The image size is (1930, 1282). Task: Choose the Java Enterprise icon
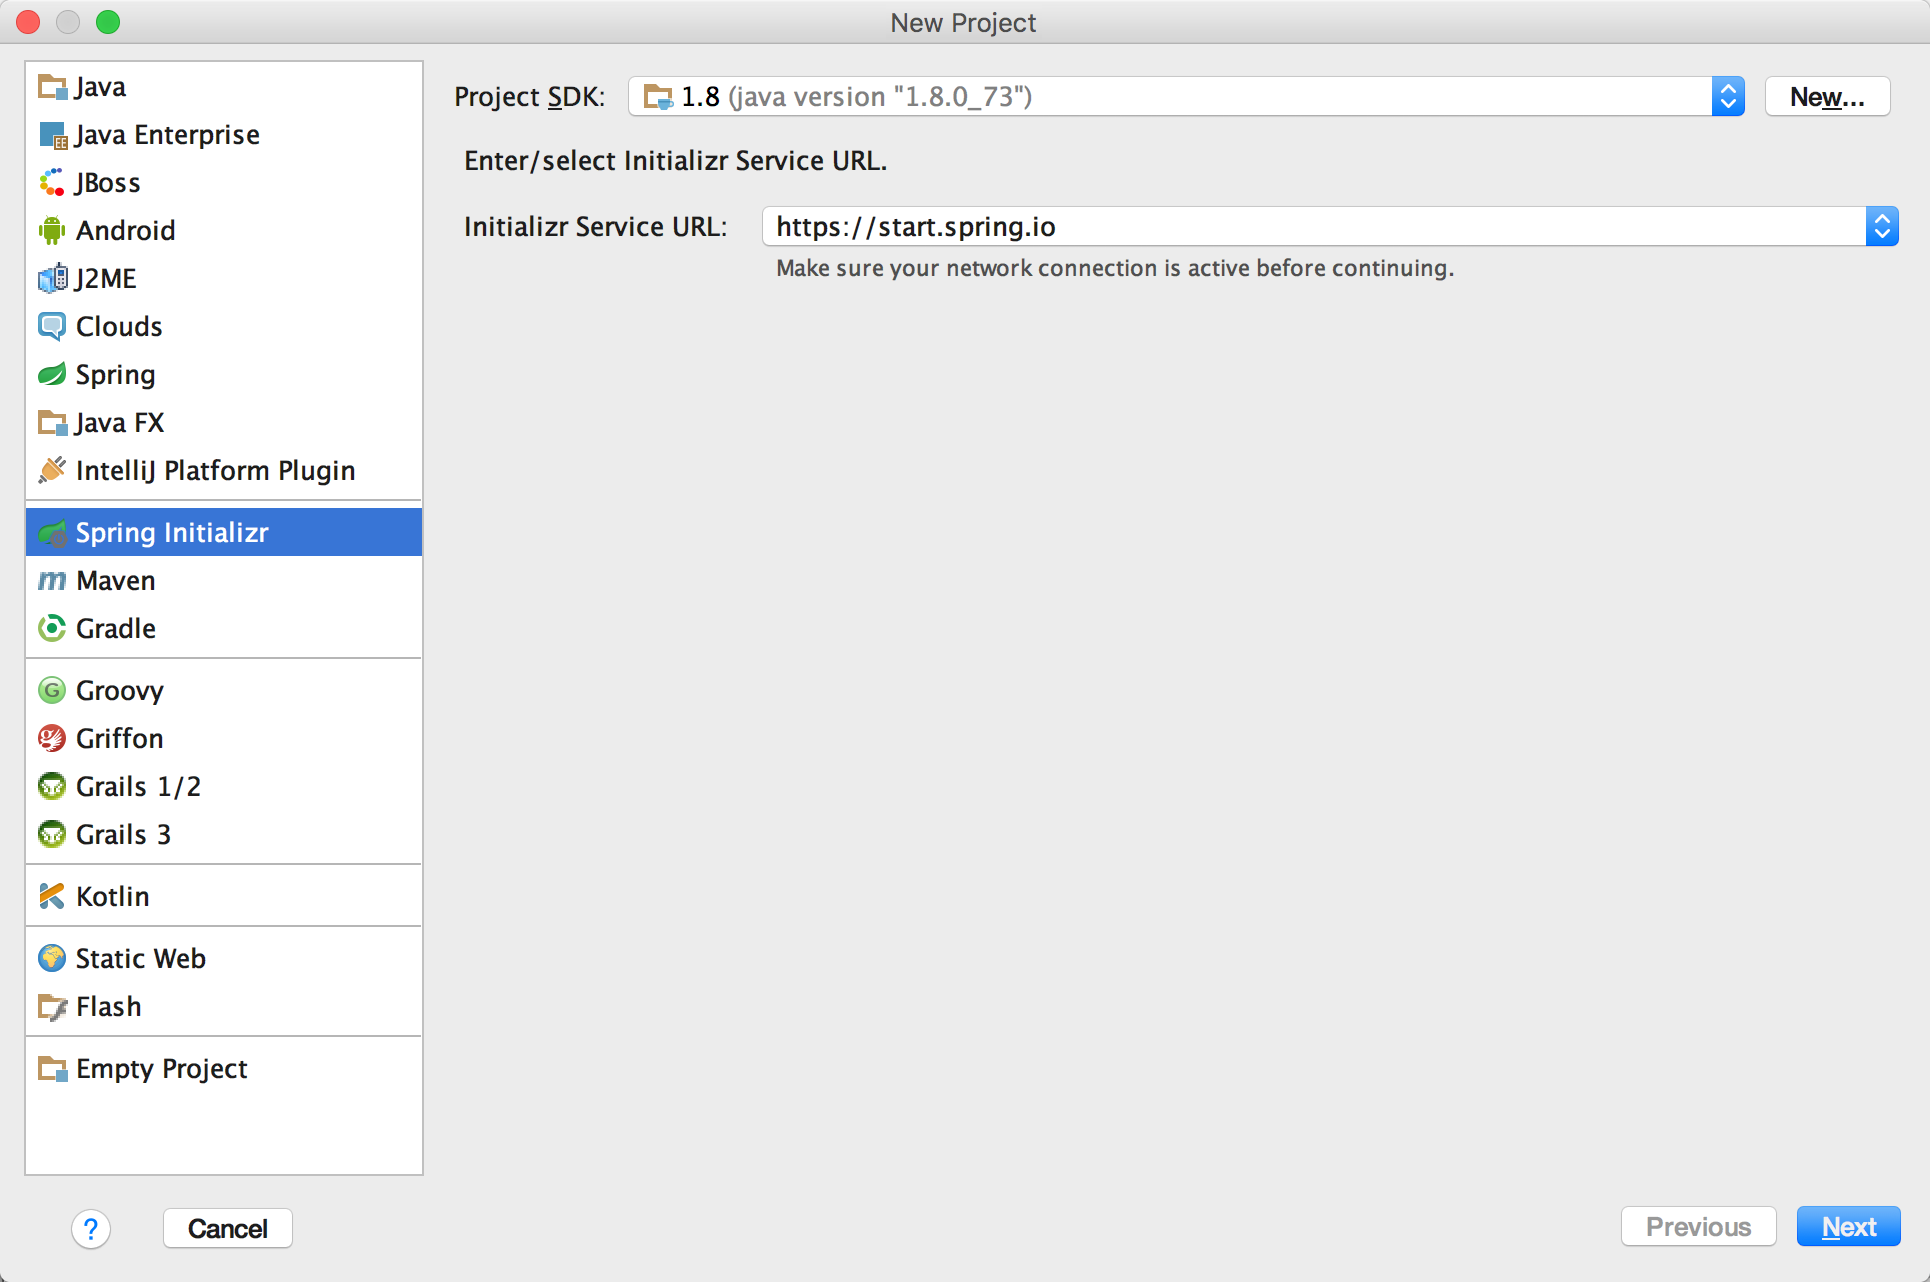click(52, 135)
